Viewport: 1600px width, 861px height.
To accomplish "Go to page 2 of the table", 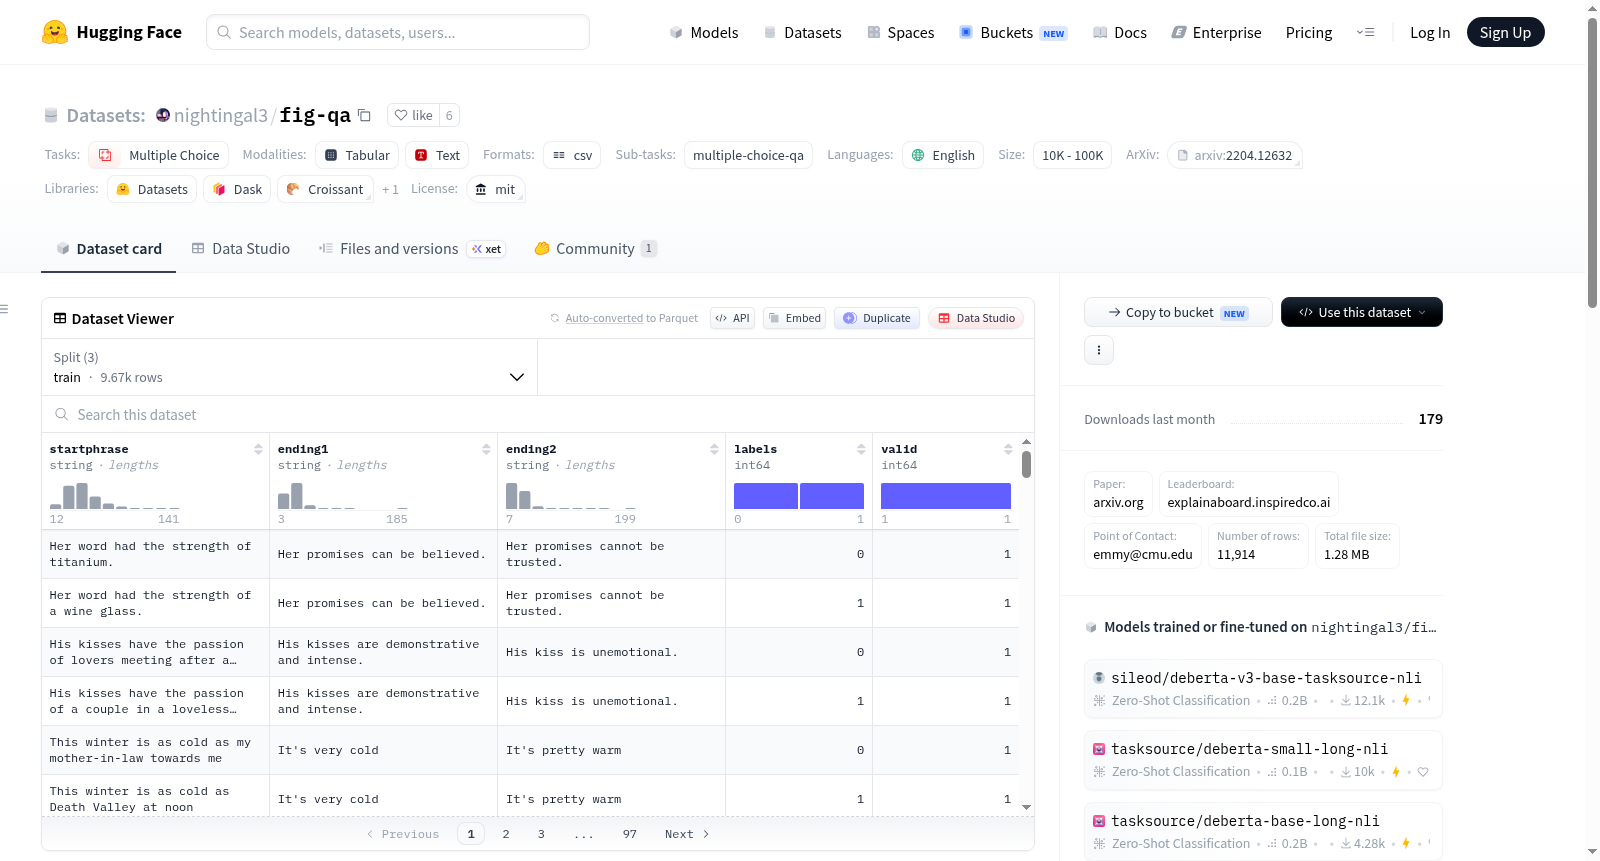I will [506, 834].
